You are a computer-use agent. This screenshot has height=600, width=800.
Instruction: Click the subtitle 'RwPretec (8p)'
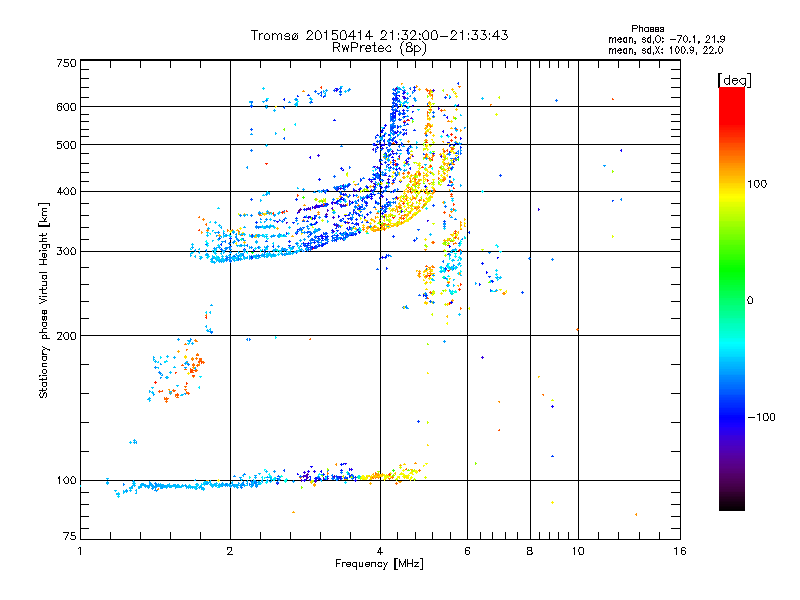pyautogui.click(x=379, y=48)
